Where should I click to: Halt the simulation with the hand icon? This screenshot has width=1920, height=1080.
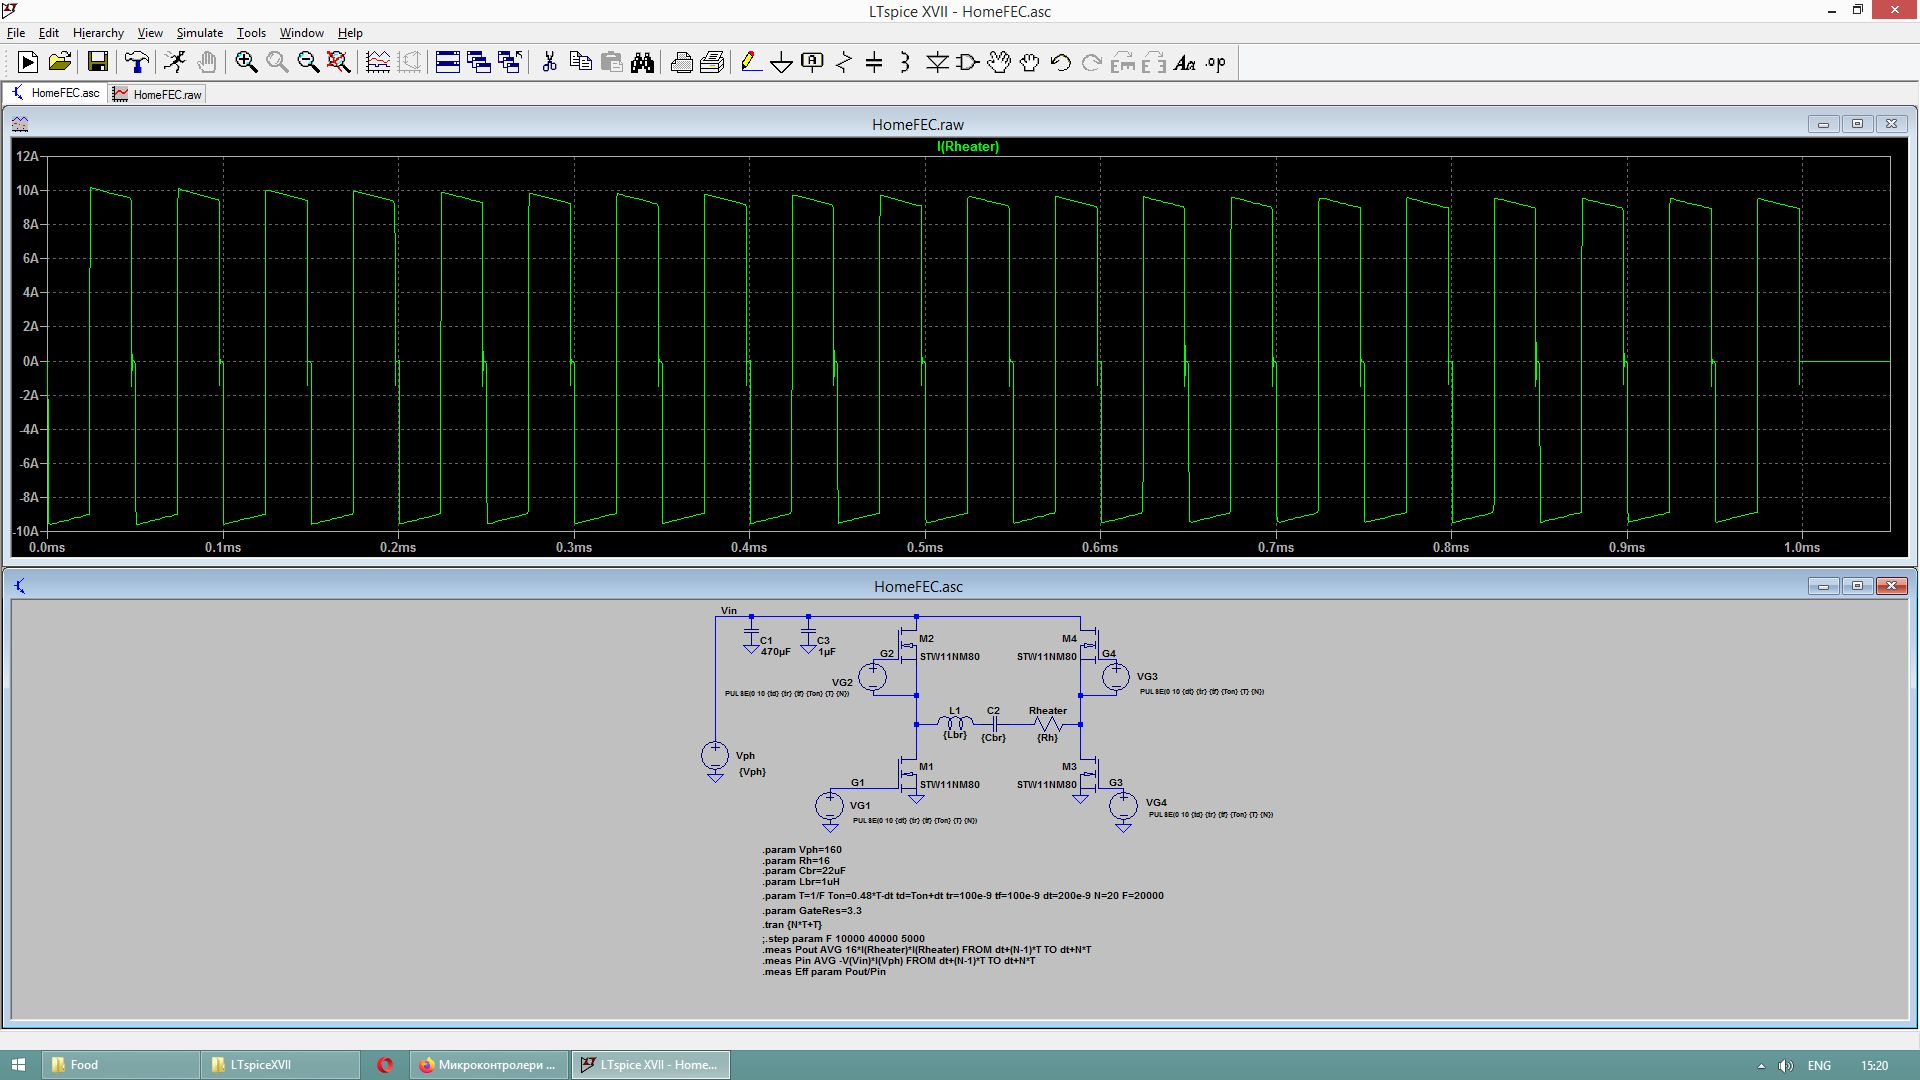pos(206,63)
